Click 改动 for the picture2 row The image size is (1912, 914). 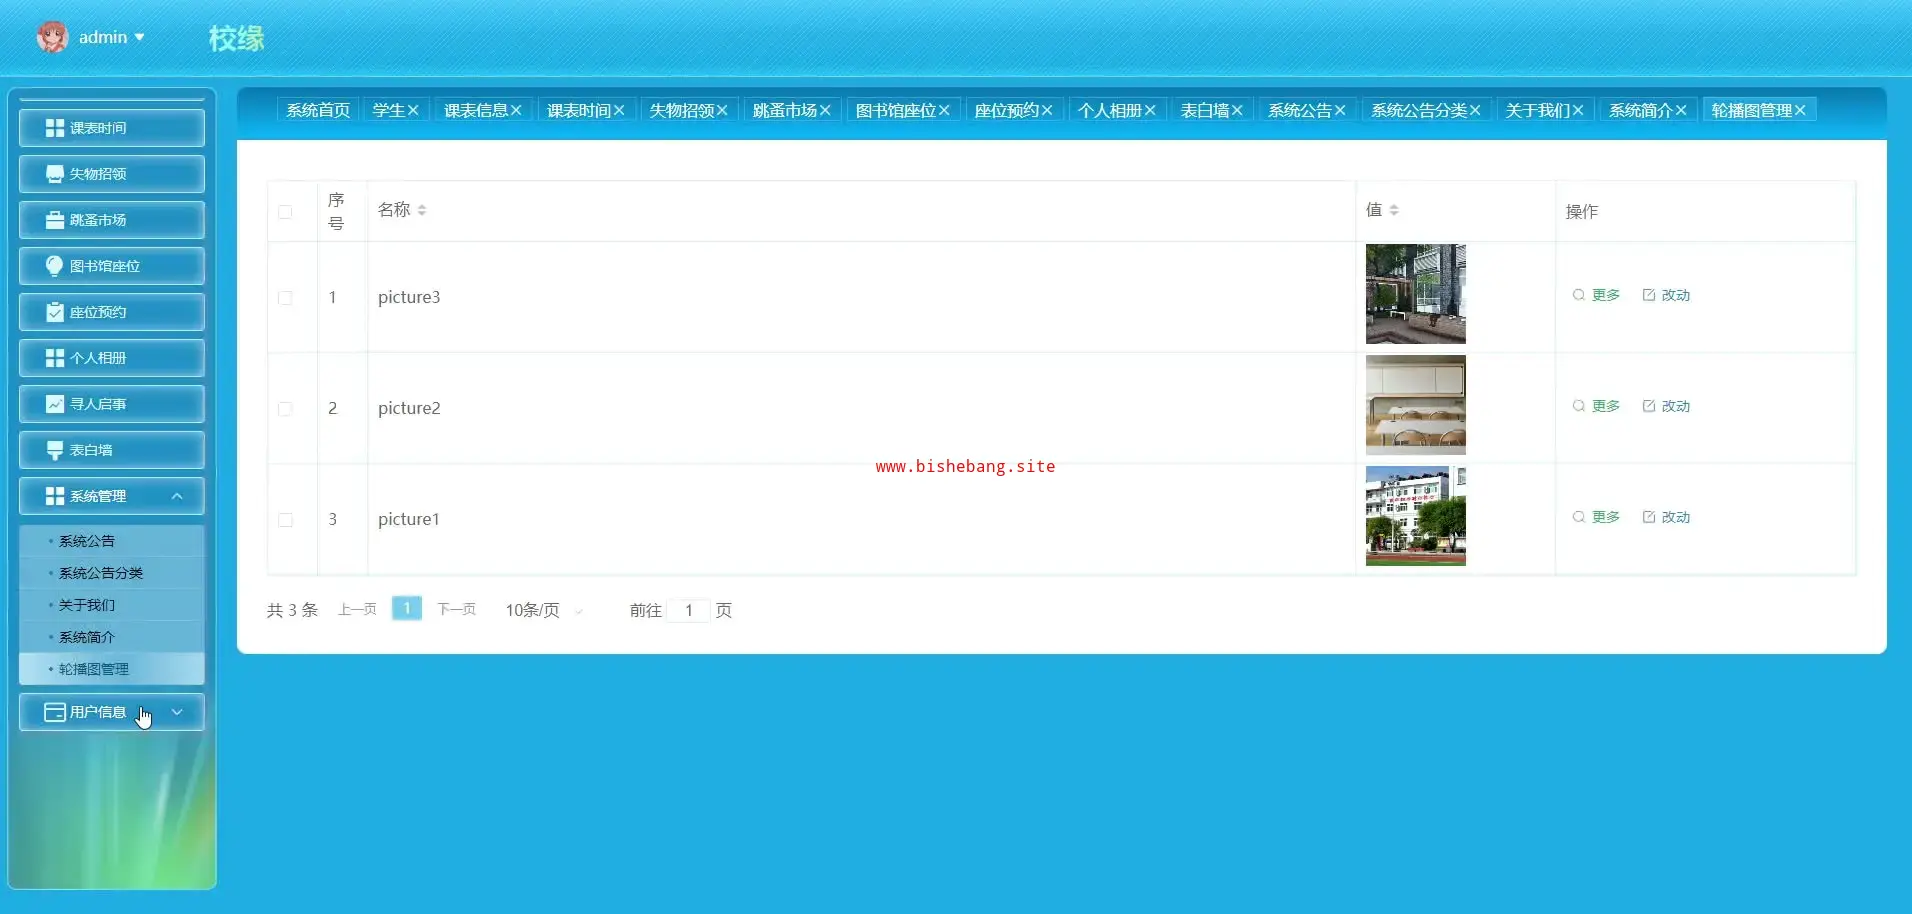coord(1666,406)
